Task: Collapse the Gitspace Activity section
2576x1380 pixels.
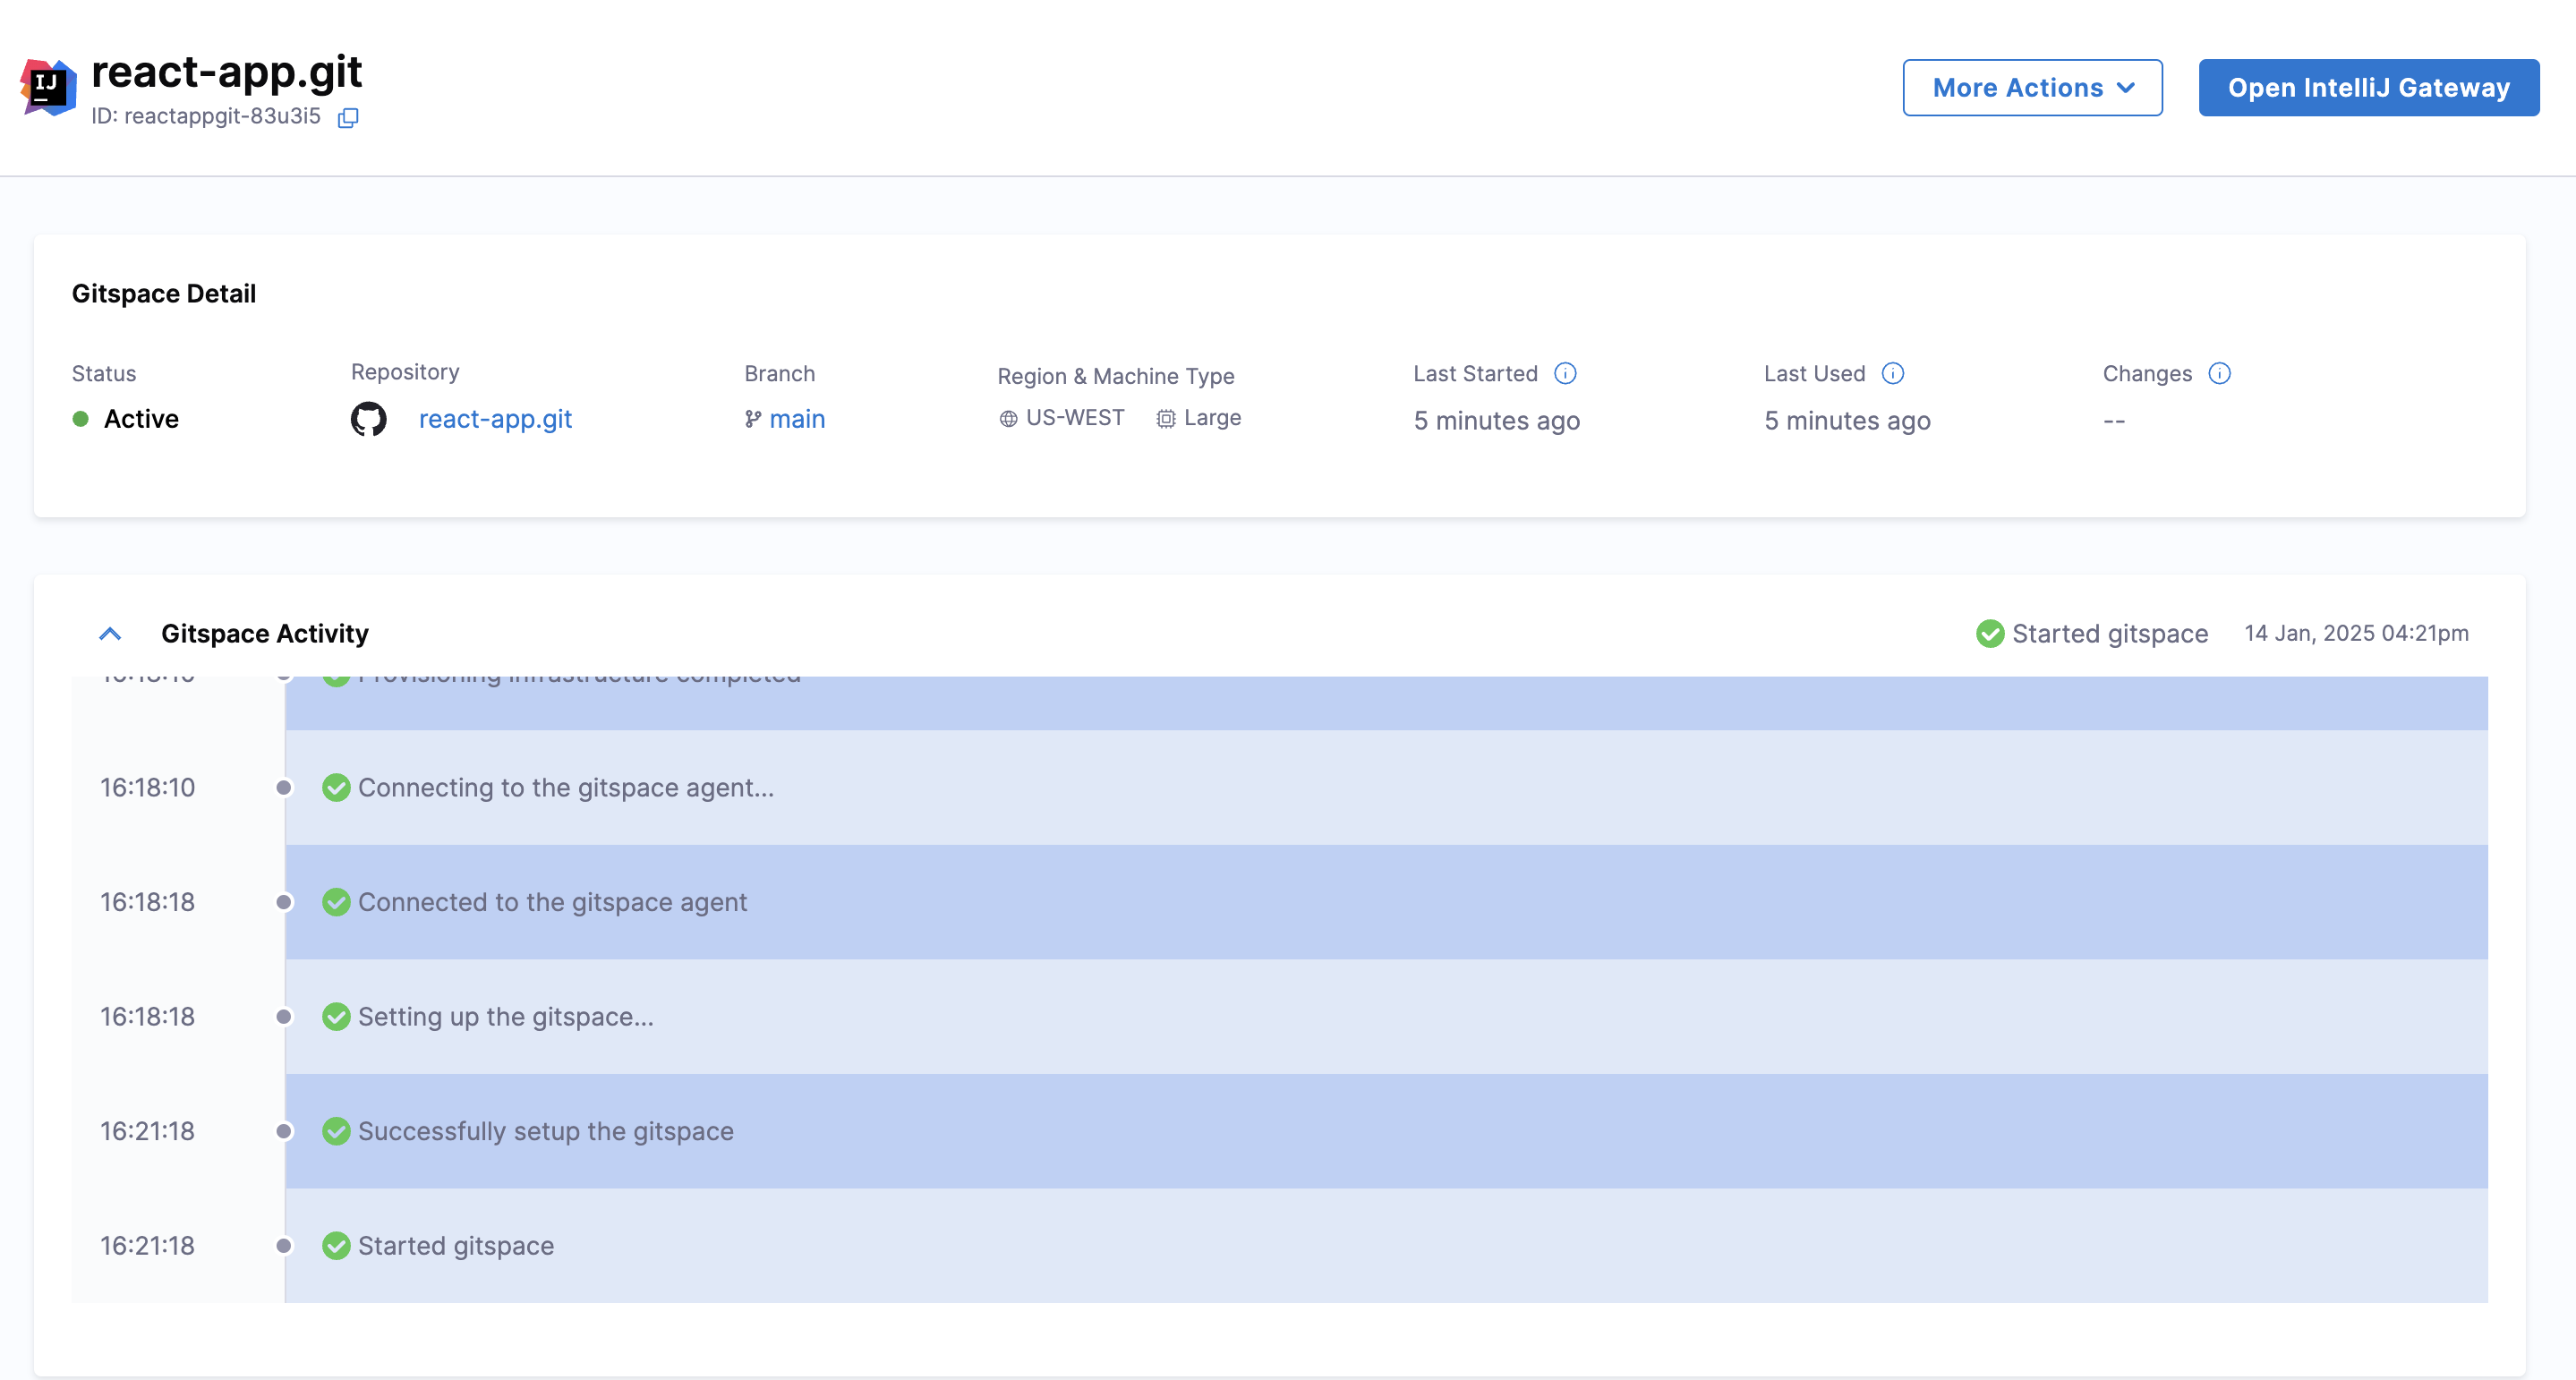Action: coord(110,633)
